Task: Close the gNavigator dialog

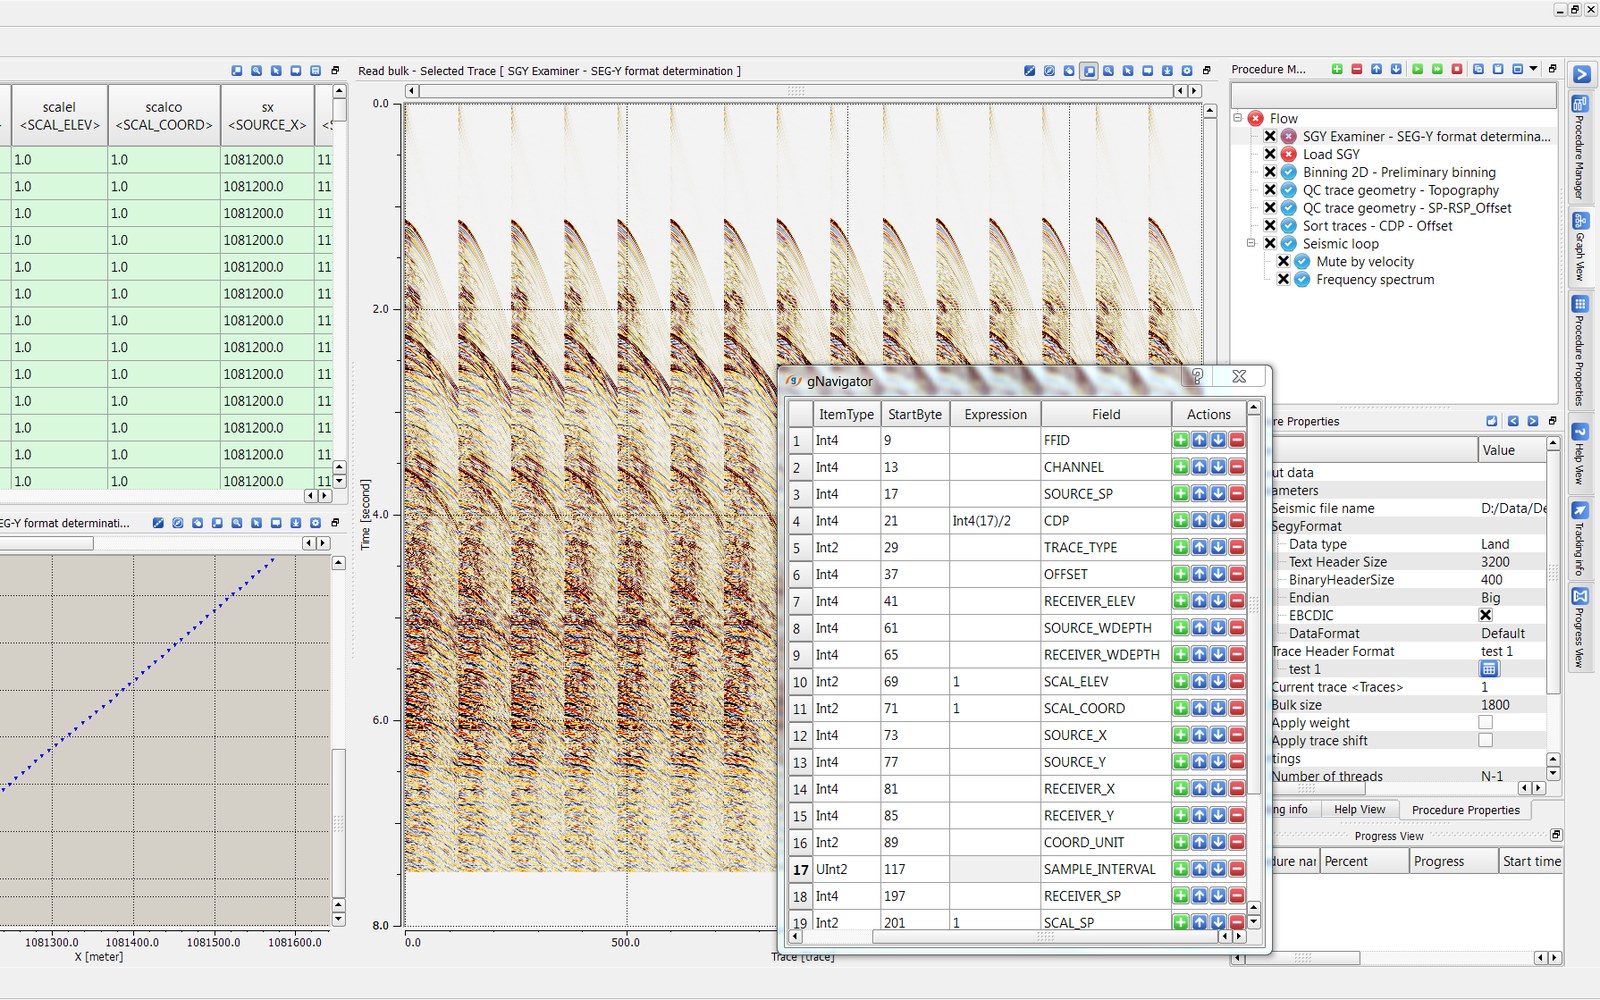Action: coord(1239,376)
